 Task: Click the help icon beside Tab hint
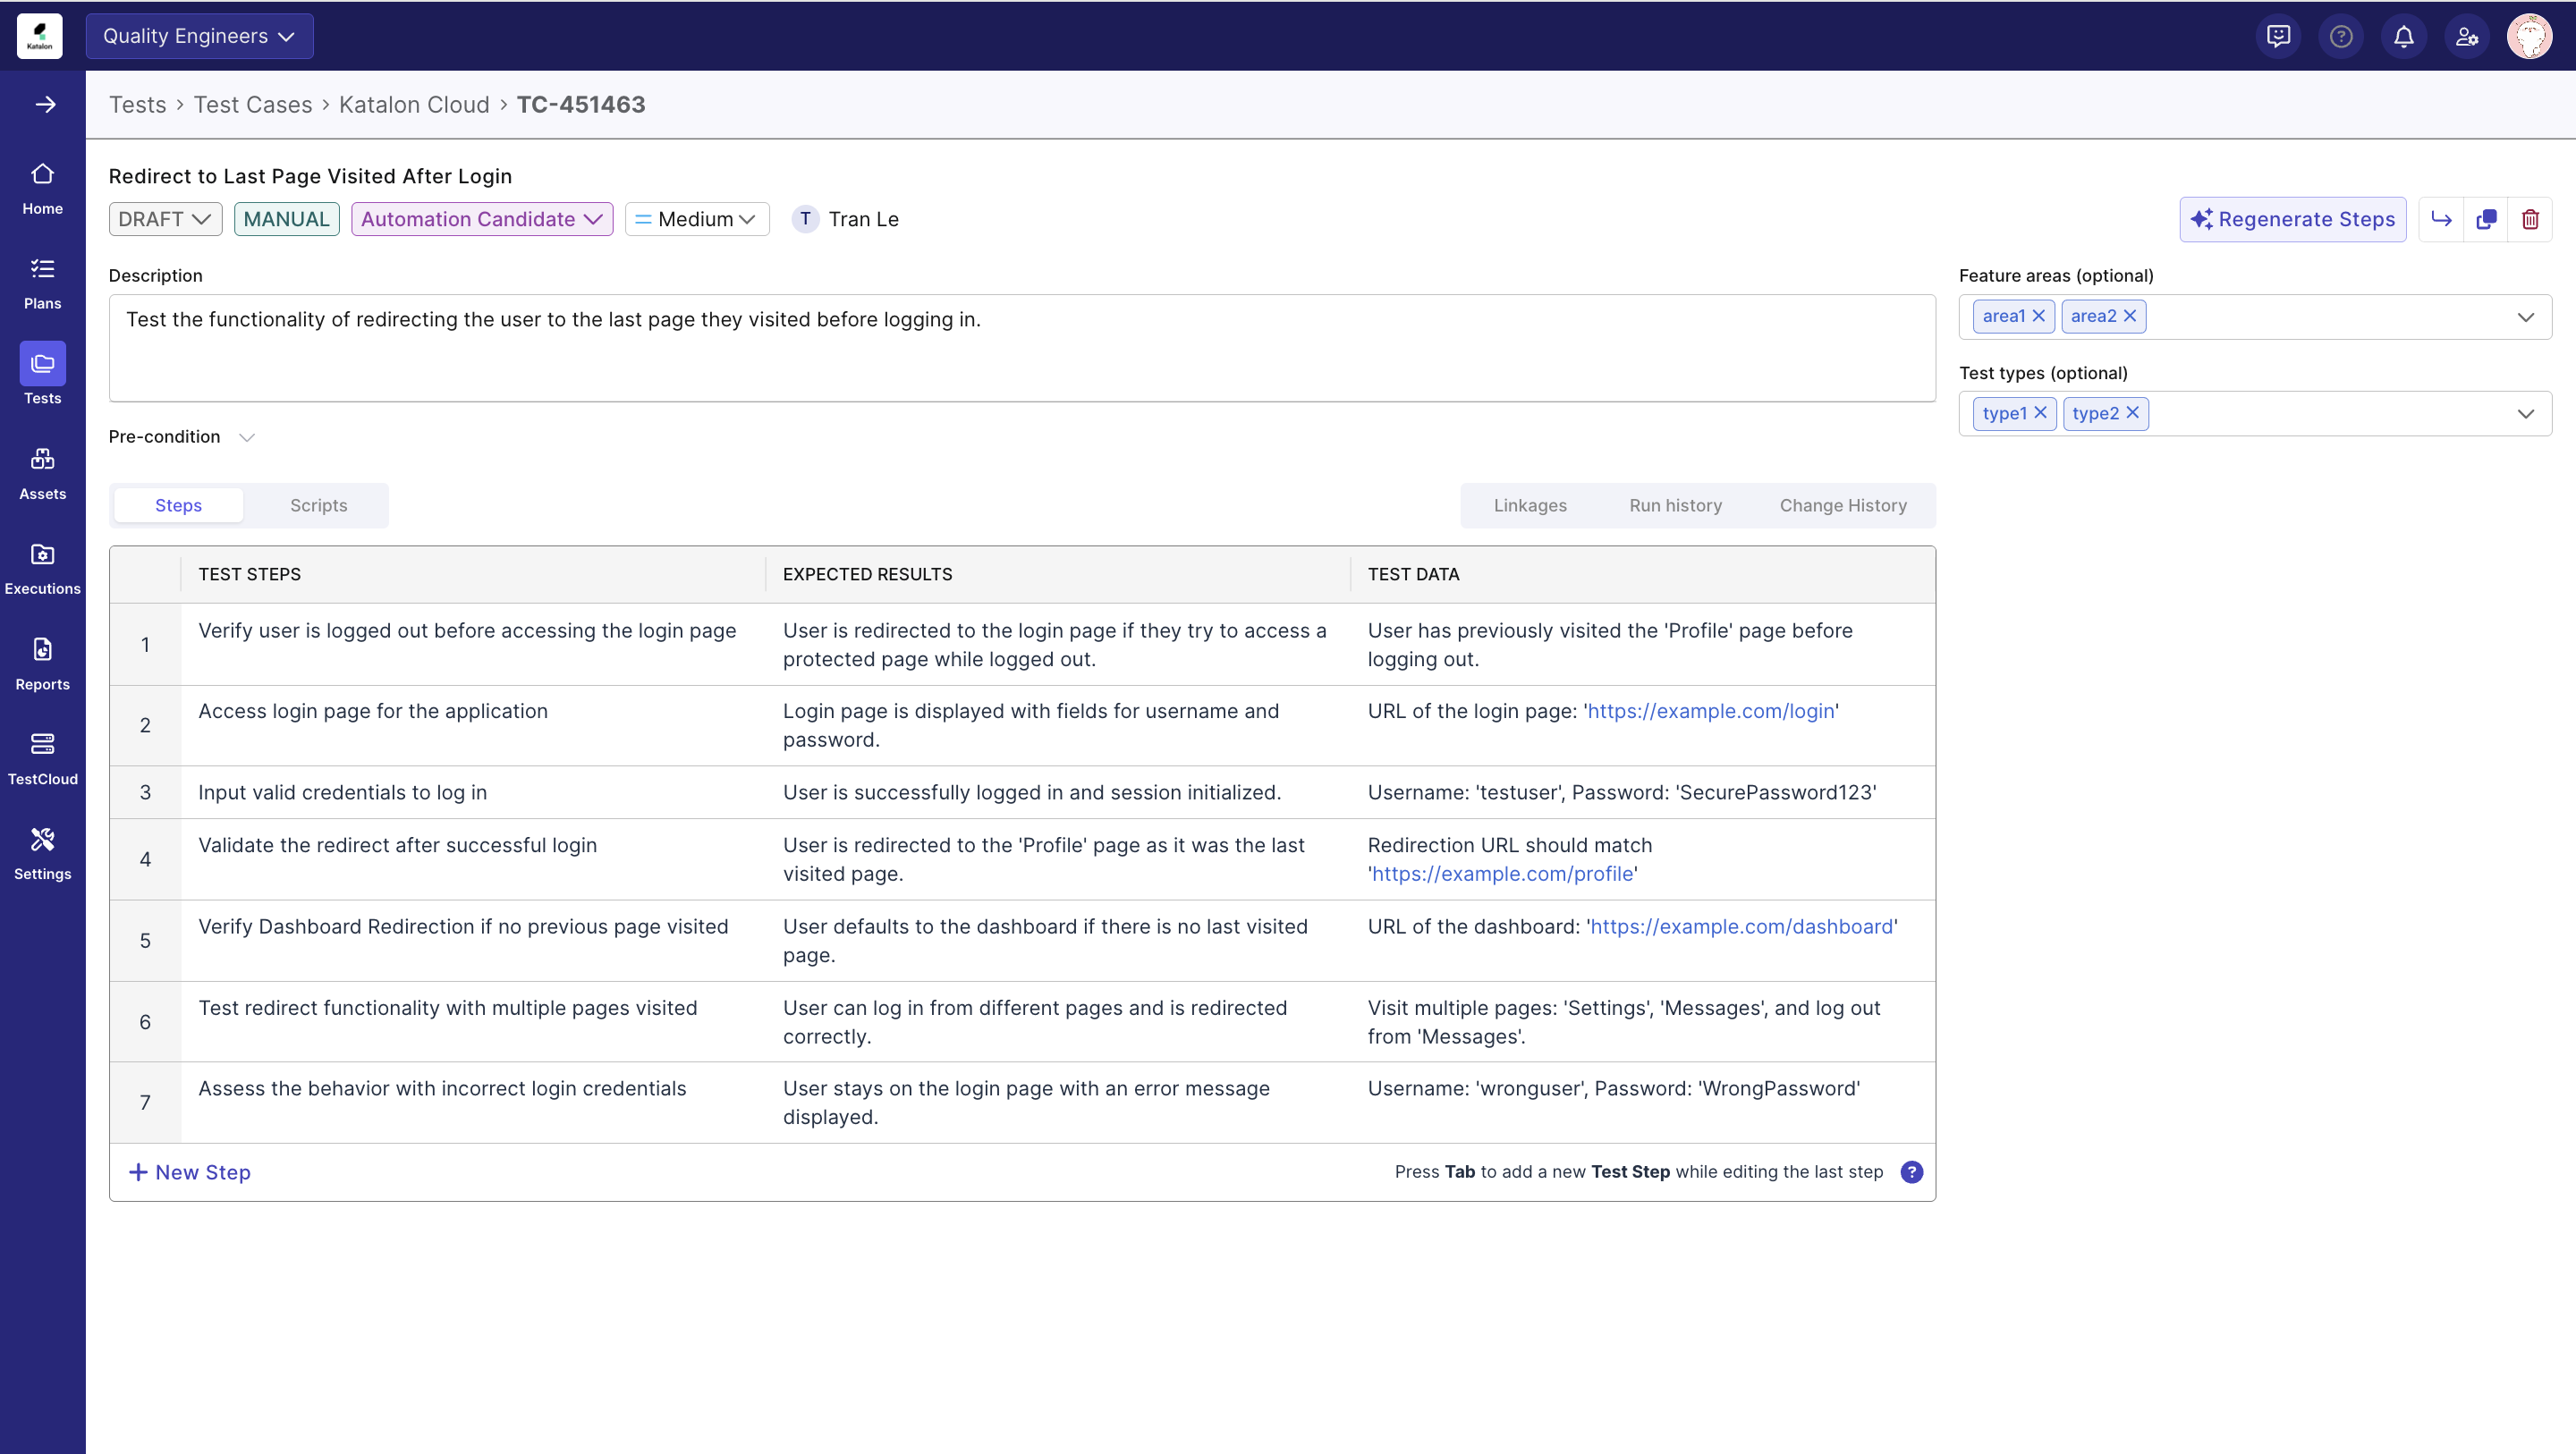coord(1911,1172)
